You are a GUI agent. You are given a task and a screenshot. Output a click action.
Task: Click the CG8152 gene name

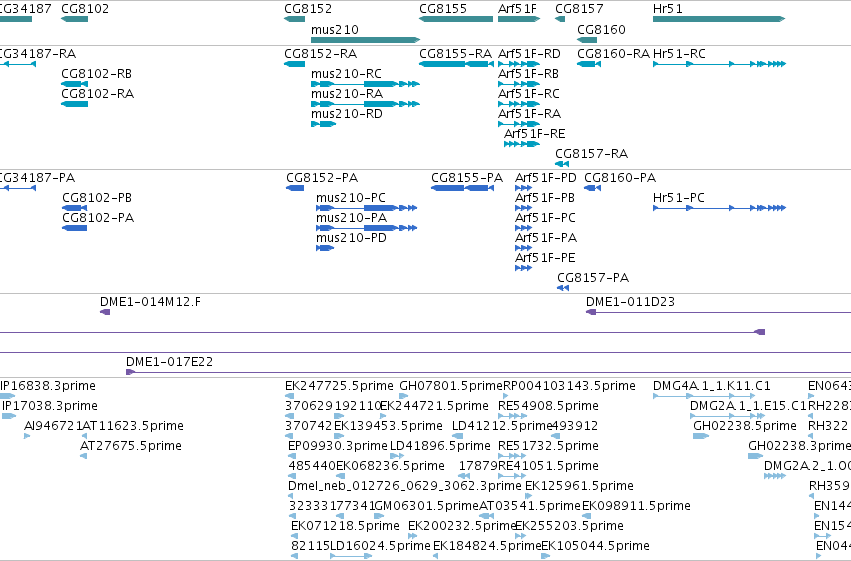[x=308, y=9]
